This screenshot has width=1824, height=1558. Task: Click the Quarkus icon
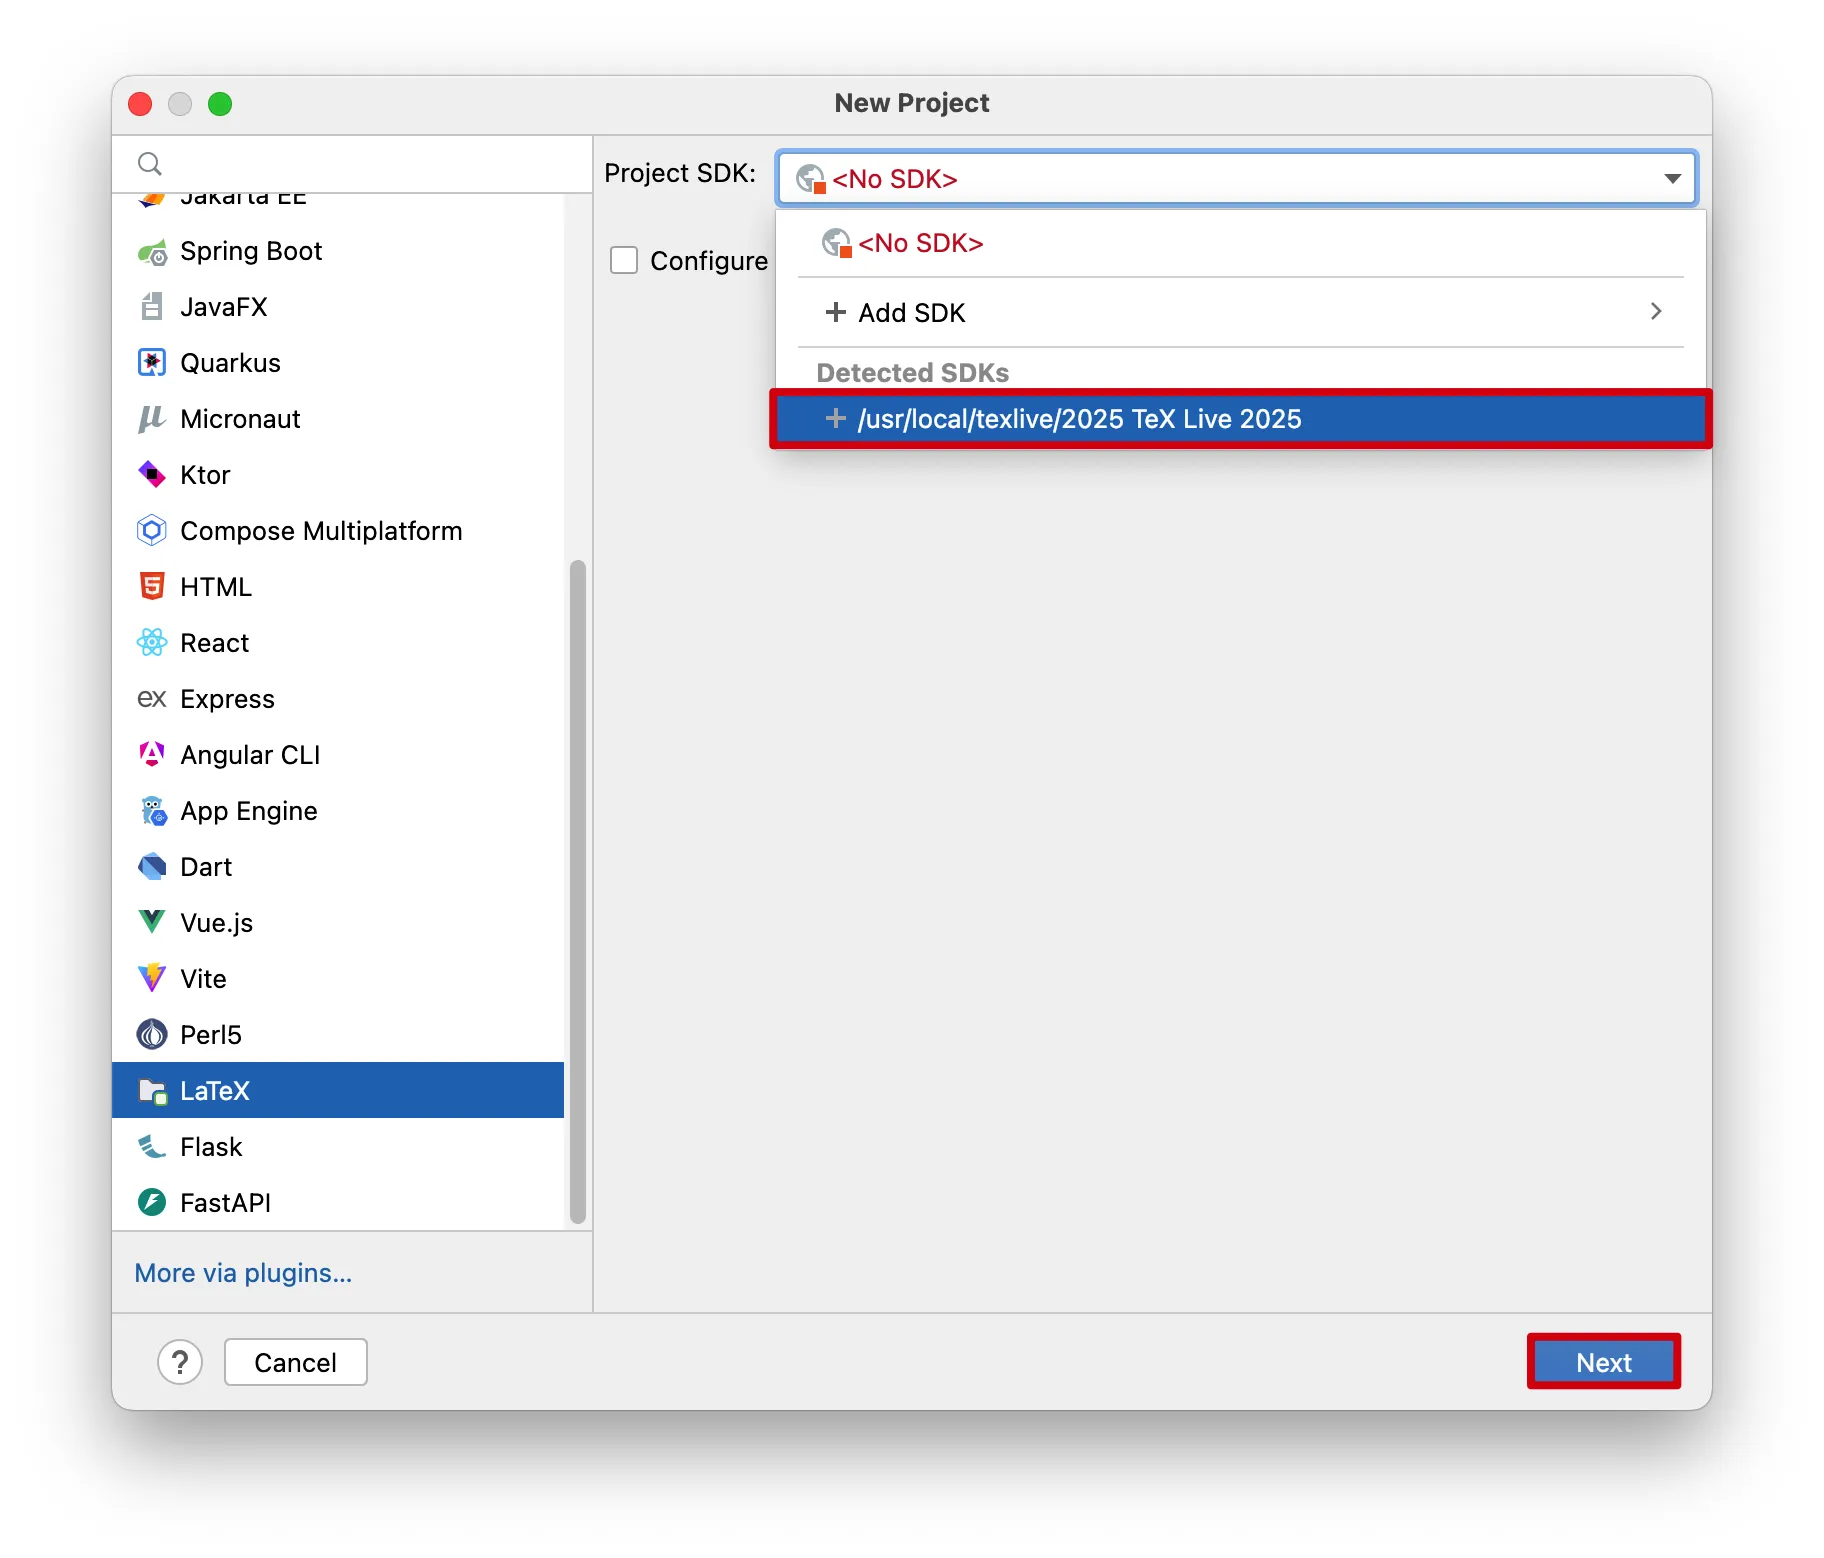[152, 363]
